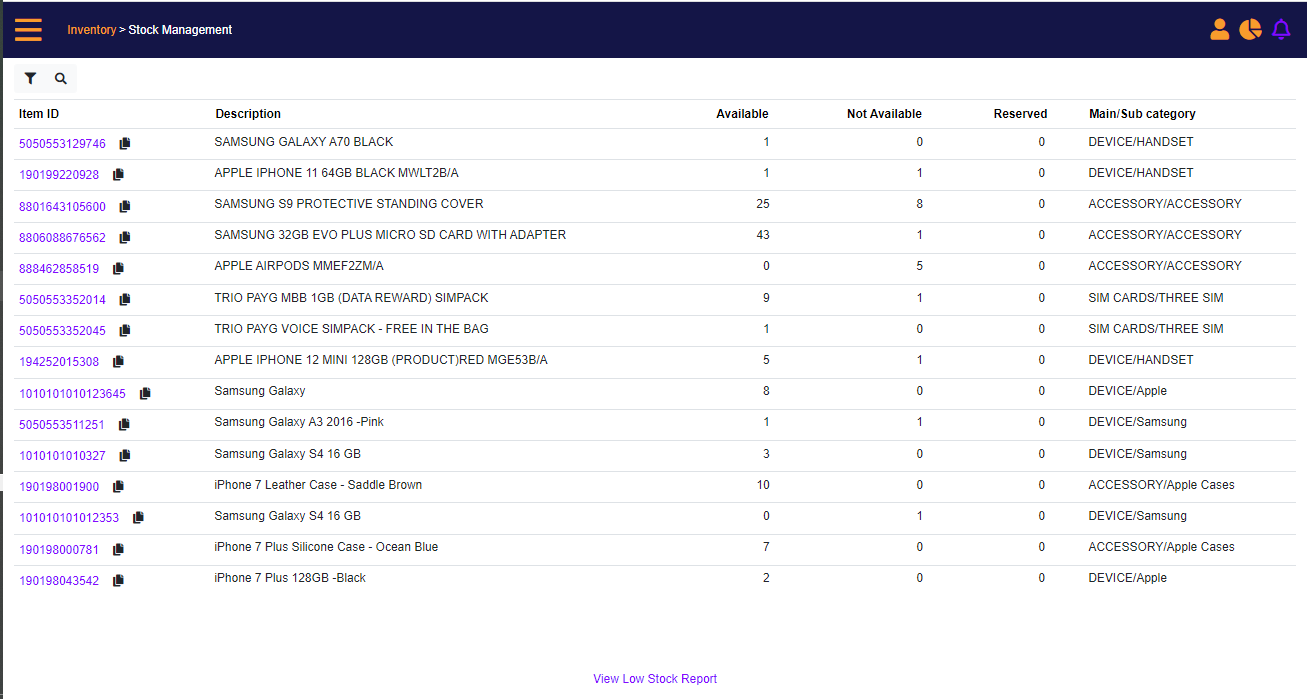Click the Not Available column header

[884, 114]
